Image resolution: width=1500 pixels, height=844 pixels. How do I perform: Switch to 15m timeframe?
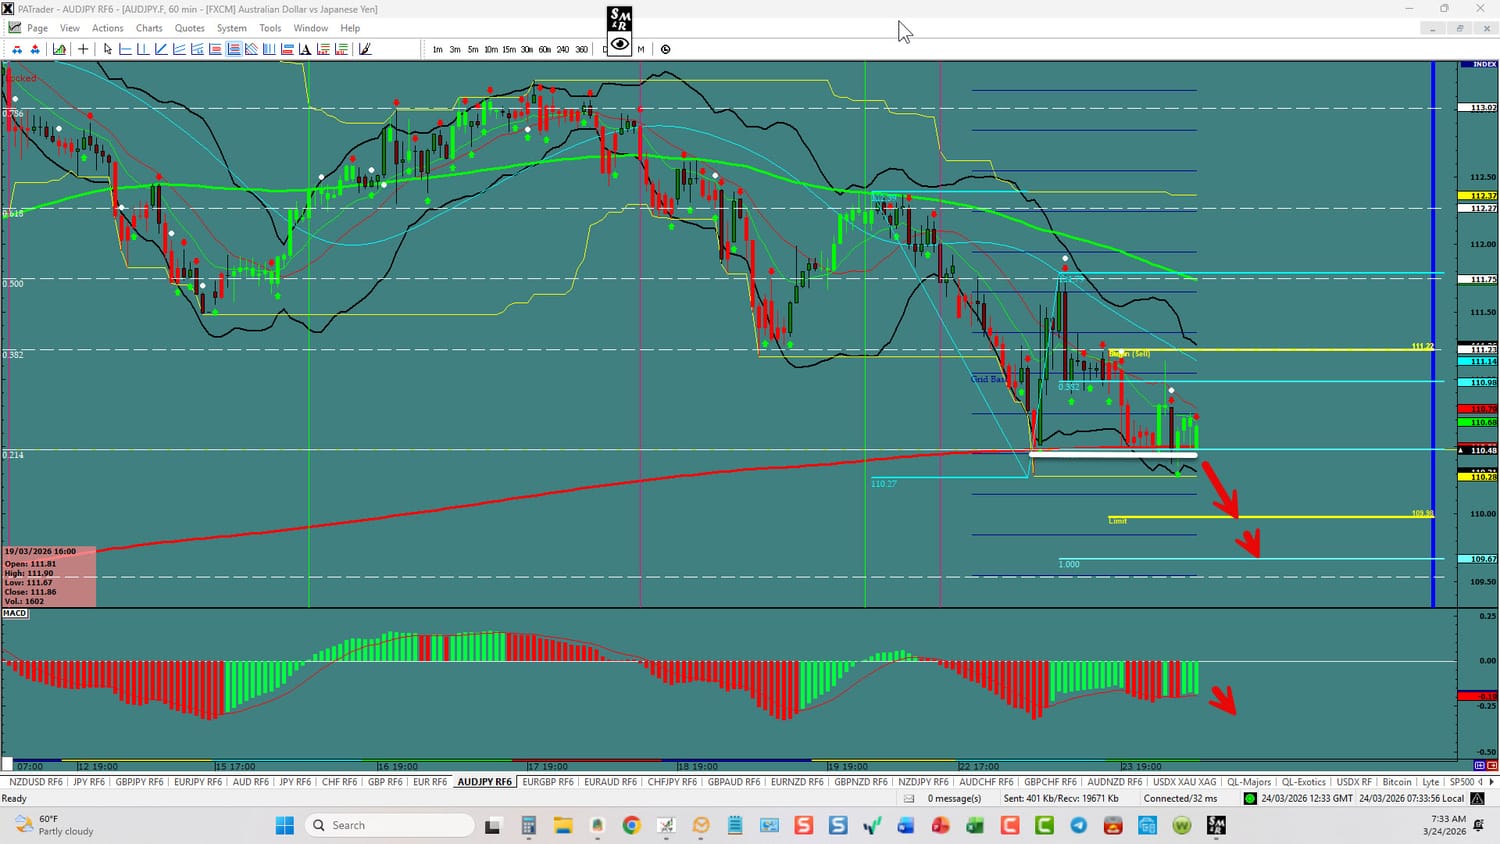[509, 49]
